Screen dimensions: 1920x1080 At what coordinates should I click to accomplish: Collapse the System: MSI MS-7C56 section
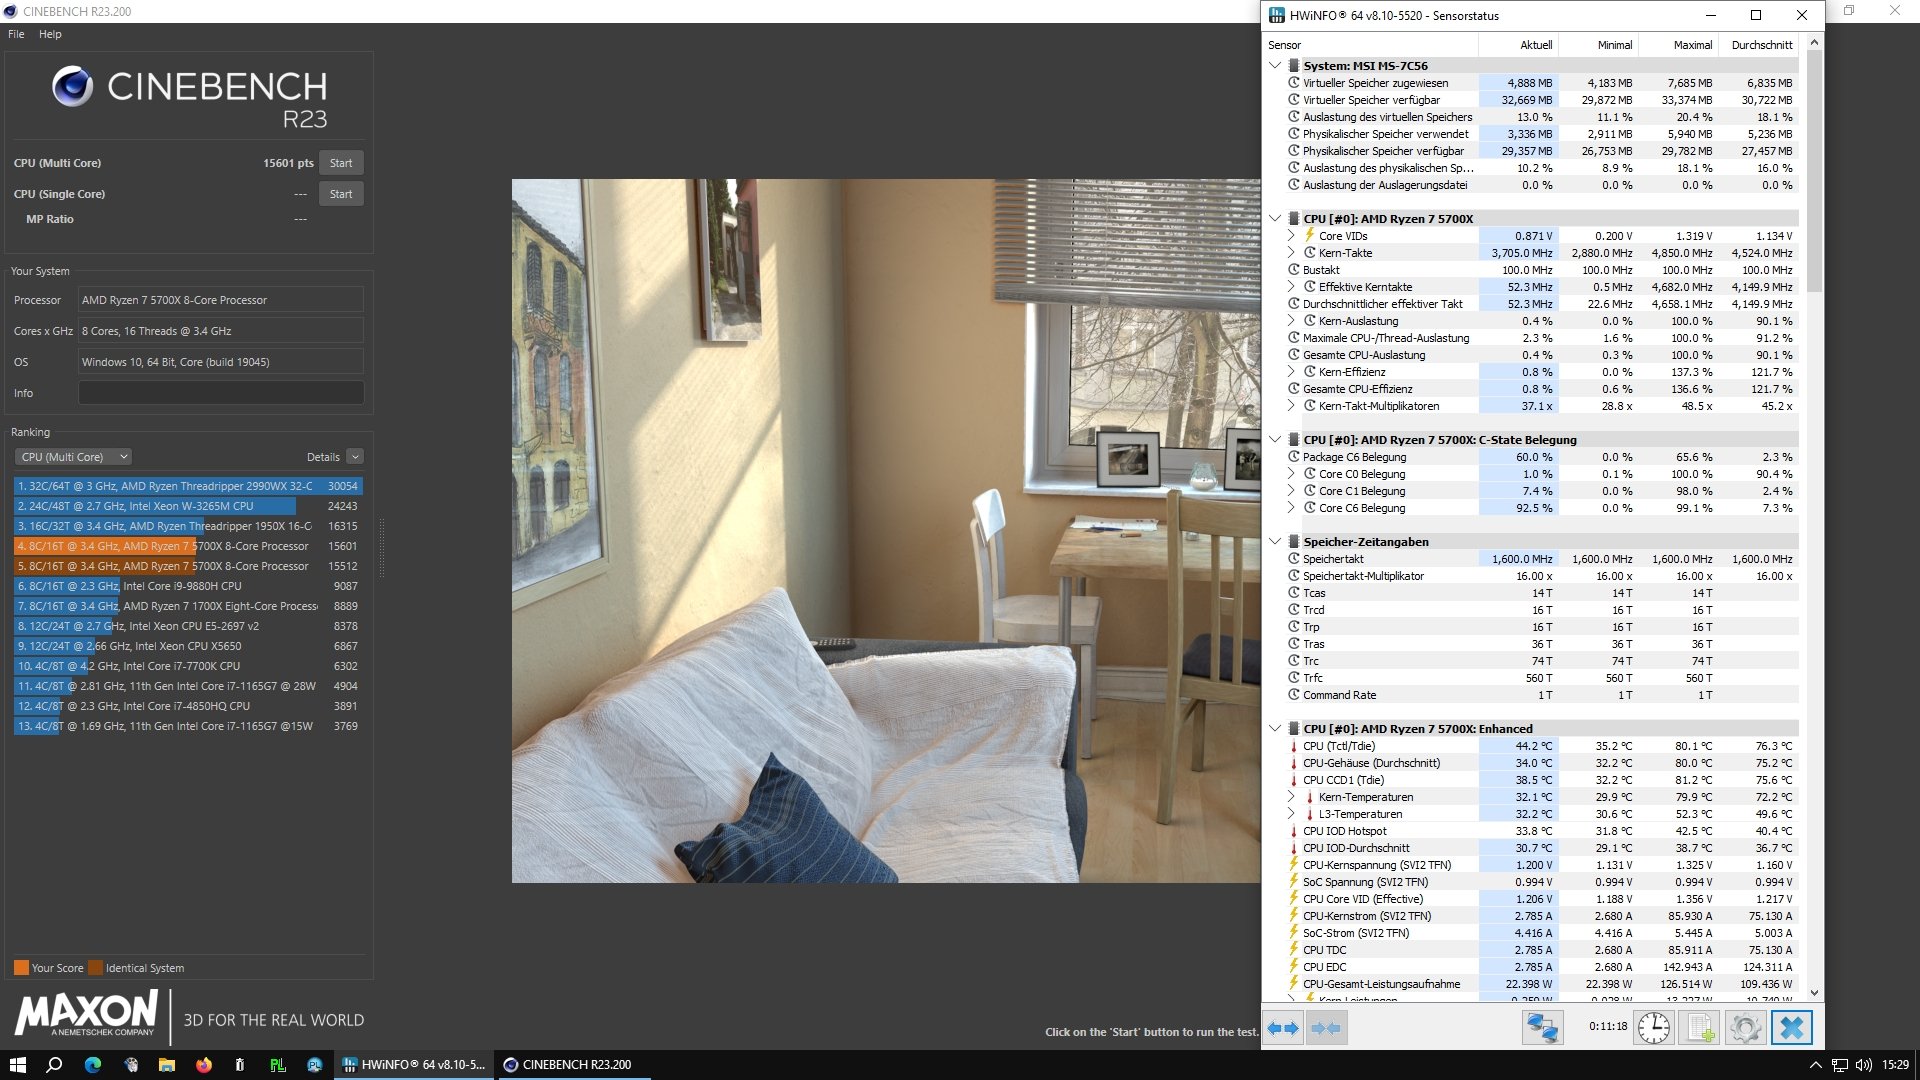click(1275, 65)
